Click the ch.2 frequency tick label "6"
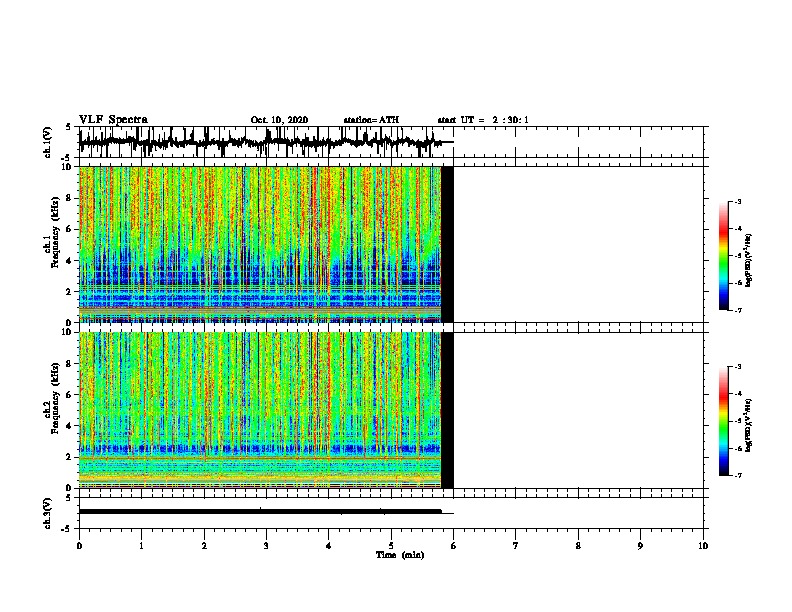 70,395
